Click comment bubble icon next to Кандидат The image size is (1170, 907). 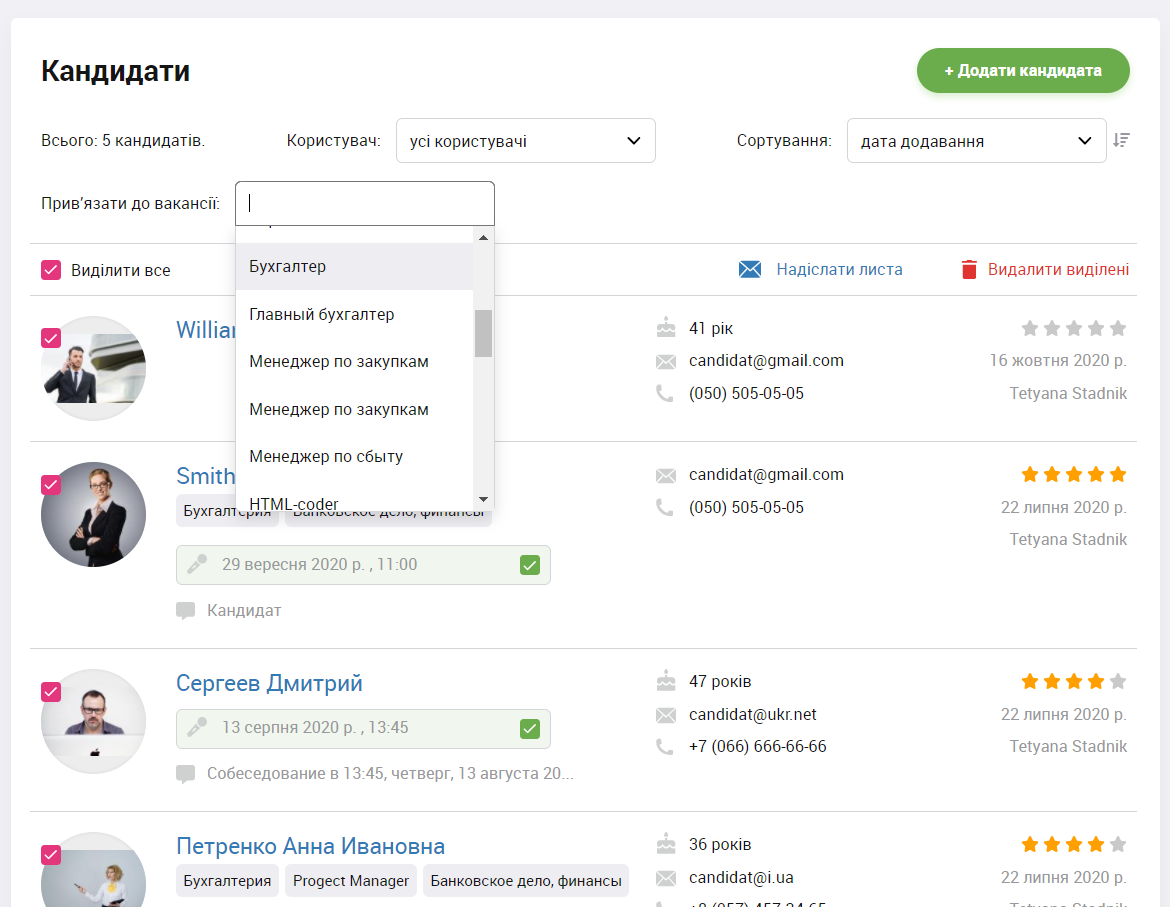[x=185, y=610]
